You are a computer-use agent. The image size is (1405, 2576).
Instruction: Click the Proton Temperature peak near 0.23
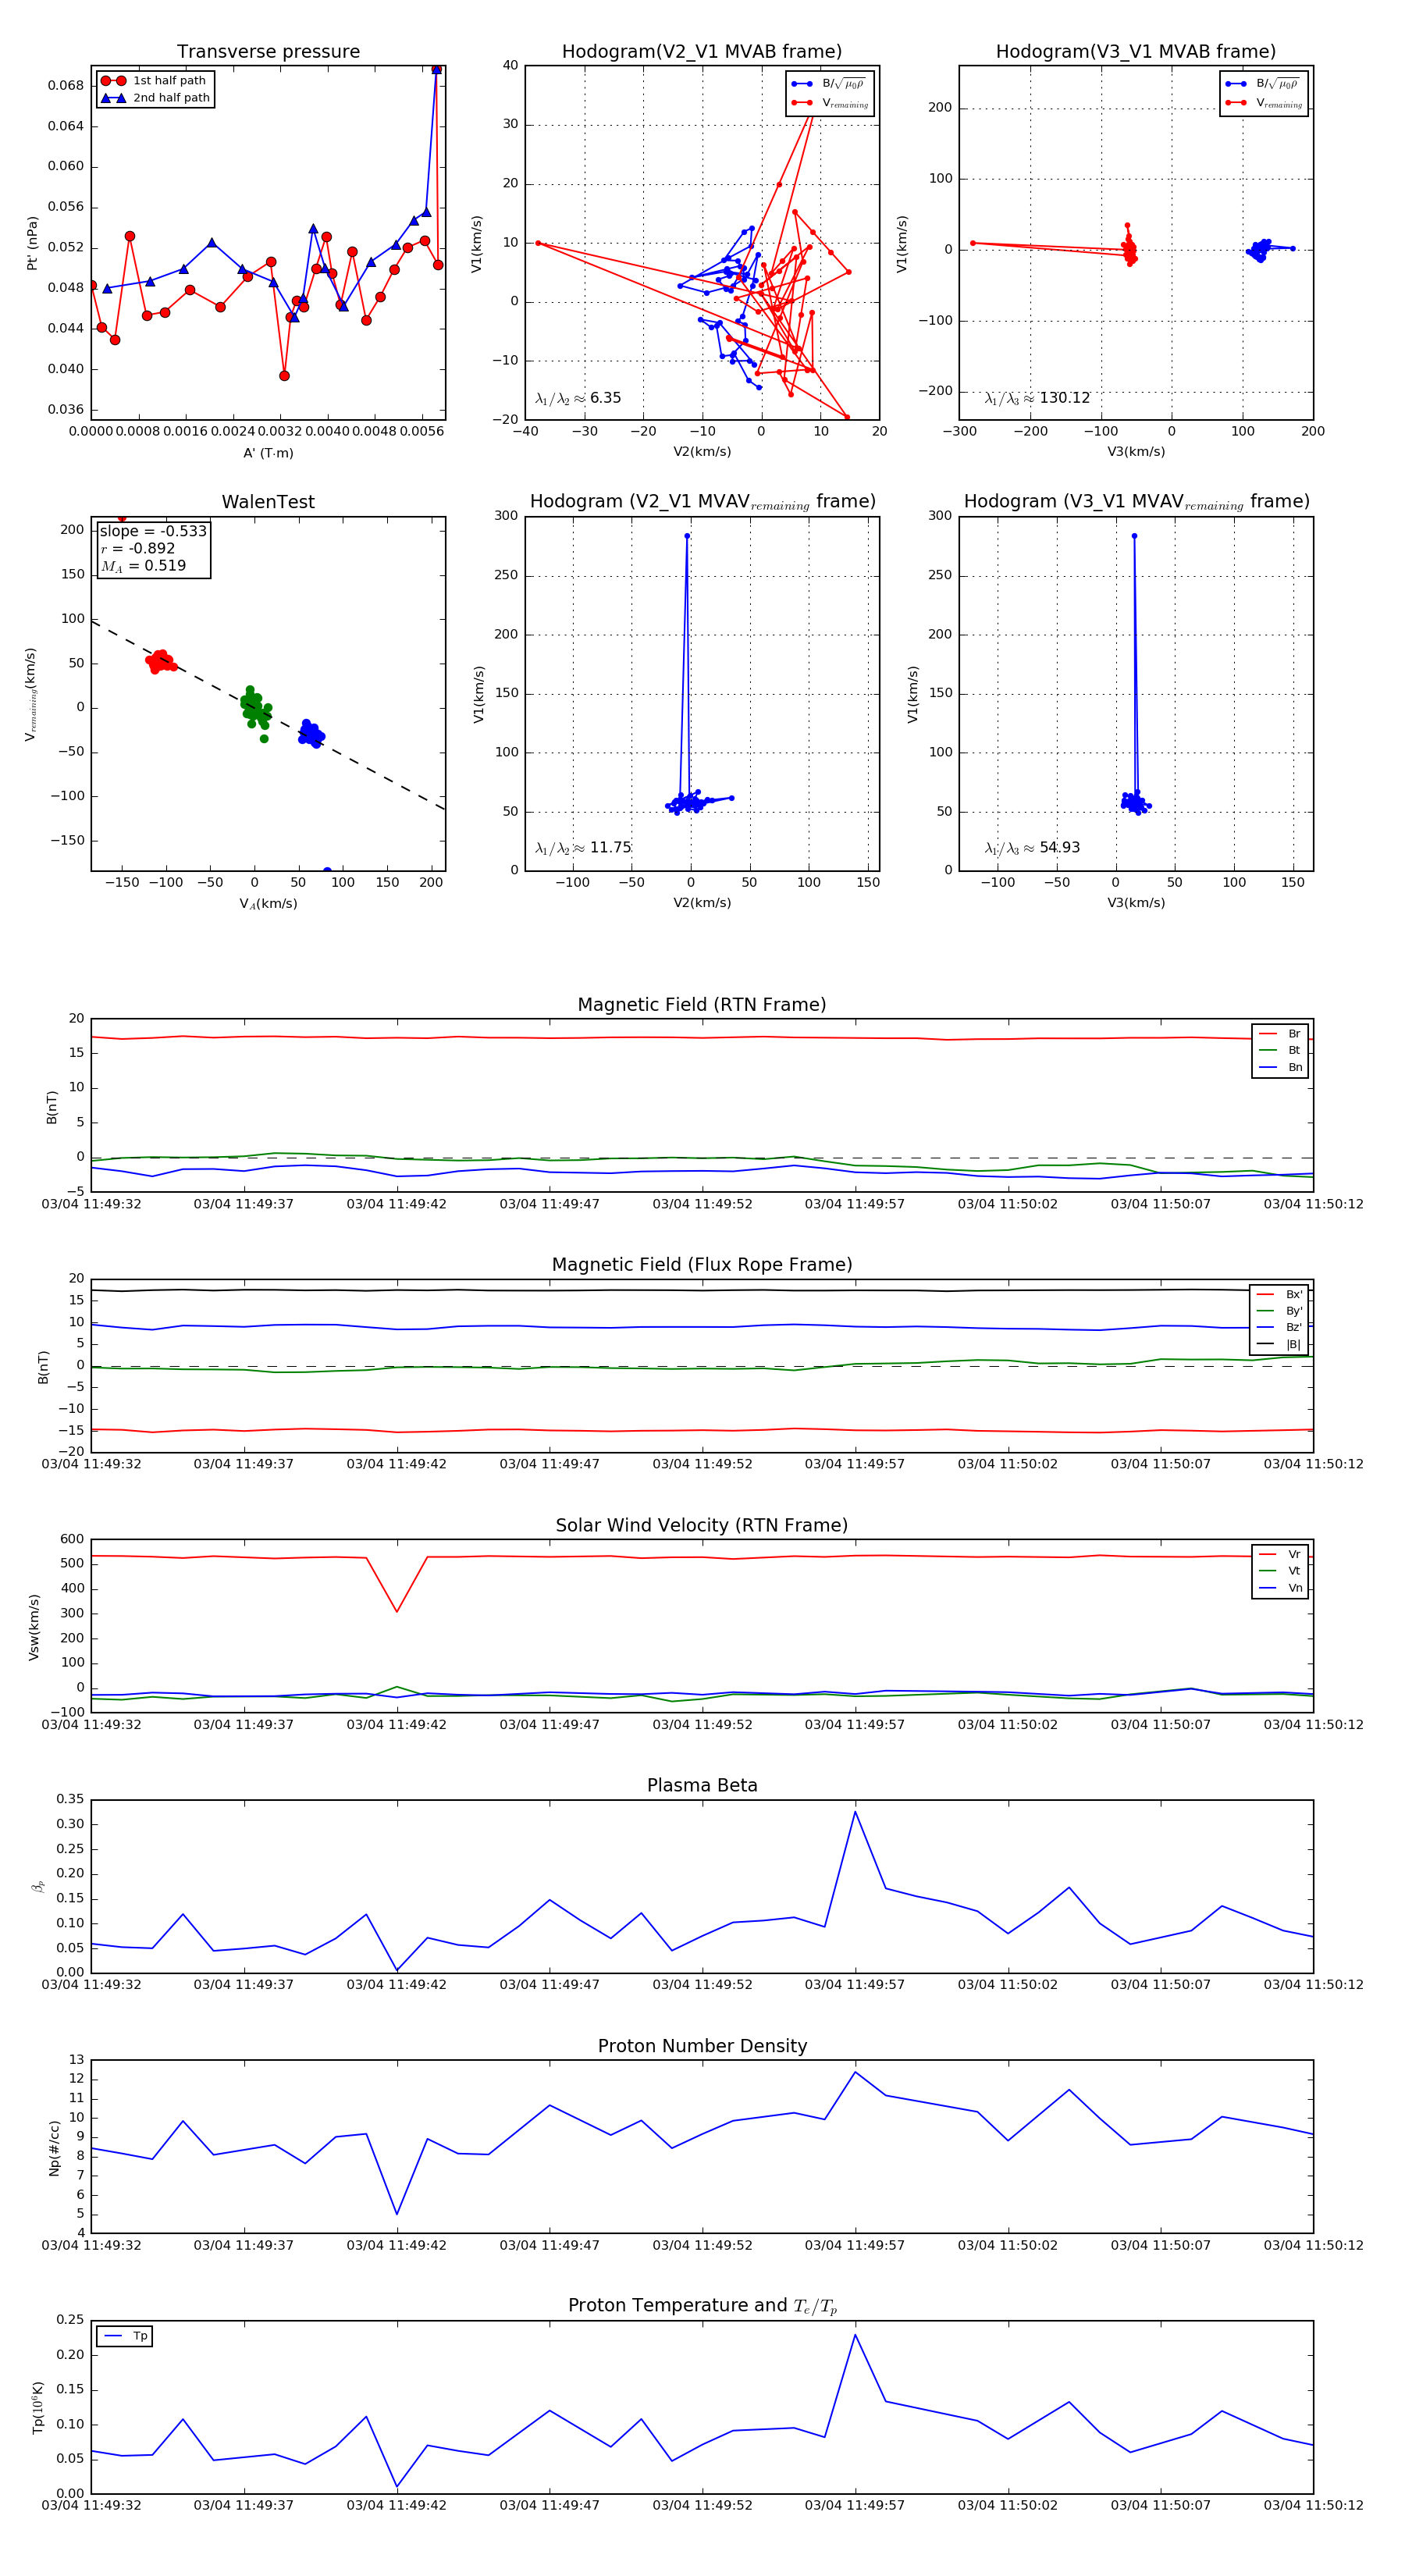[855, 2335]
